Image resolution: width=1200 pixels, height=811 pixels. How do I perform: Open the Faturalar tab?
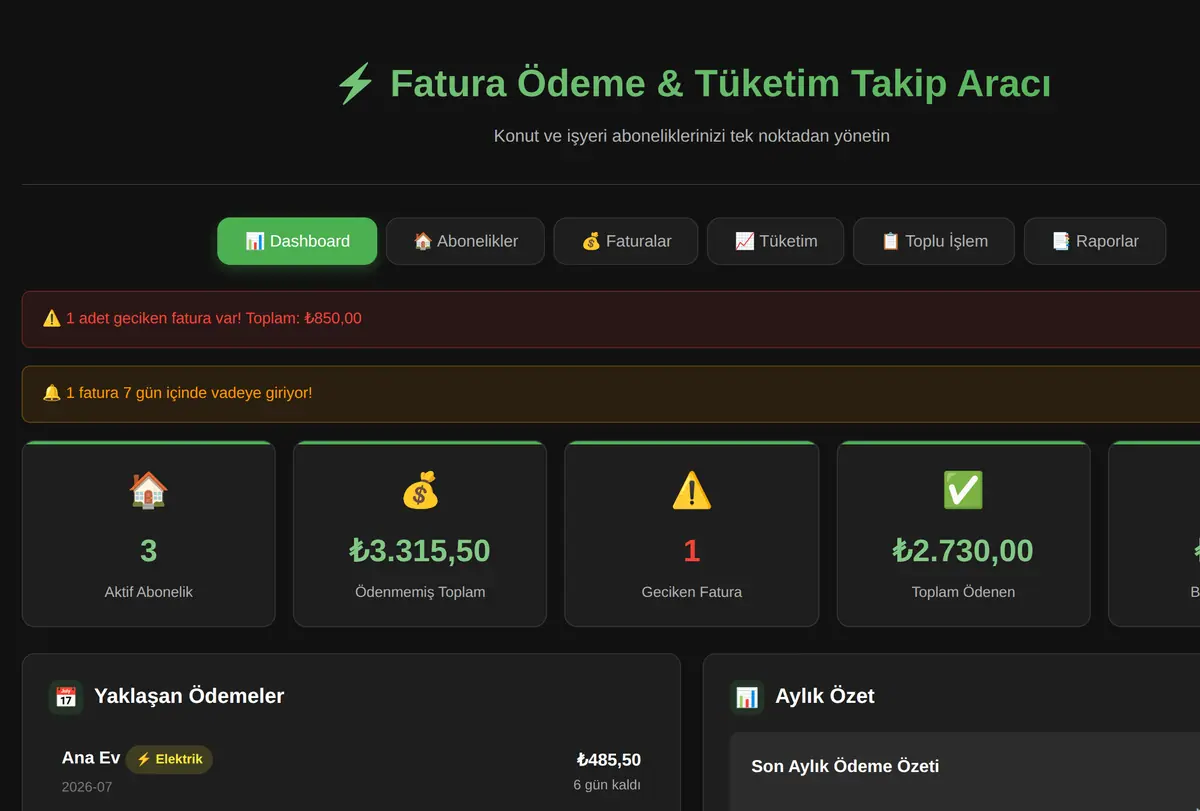coord(626,241)
